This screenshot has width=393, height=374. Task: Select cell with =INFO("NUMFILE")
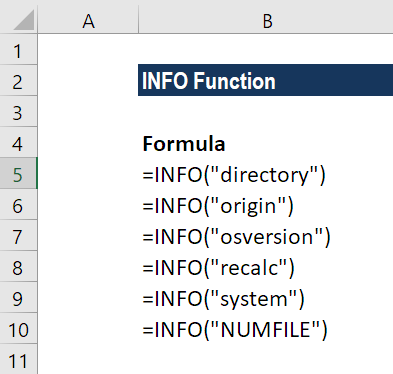[x=266, y=328]
